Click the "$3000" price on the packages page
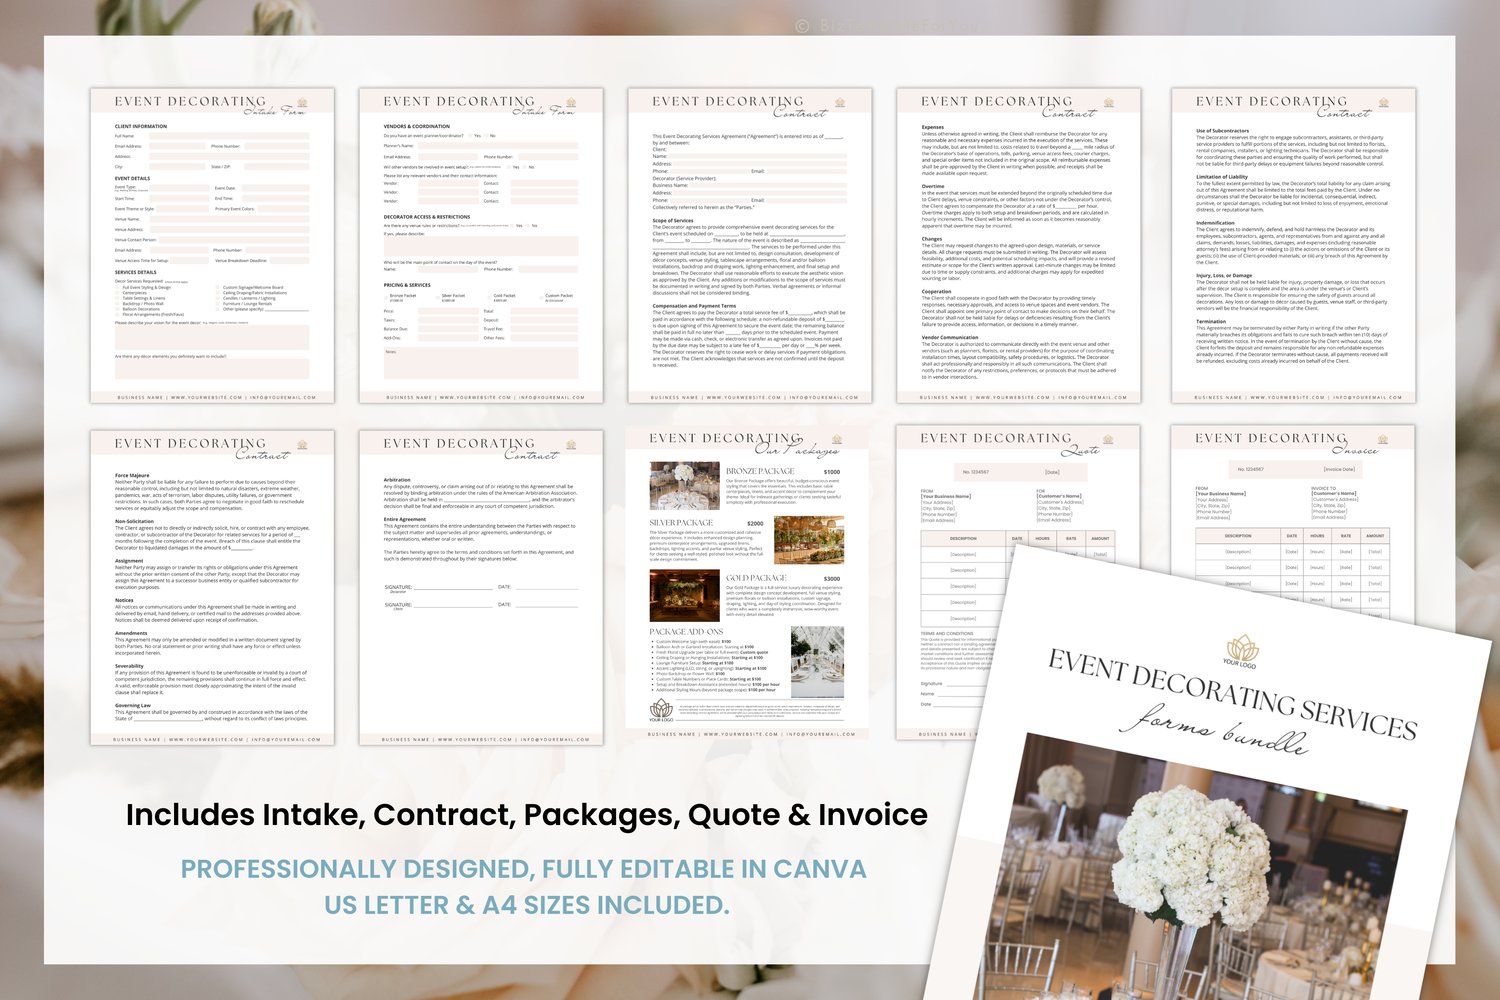 [x=832, y=579]
